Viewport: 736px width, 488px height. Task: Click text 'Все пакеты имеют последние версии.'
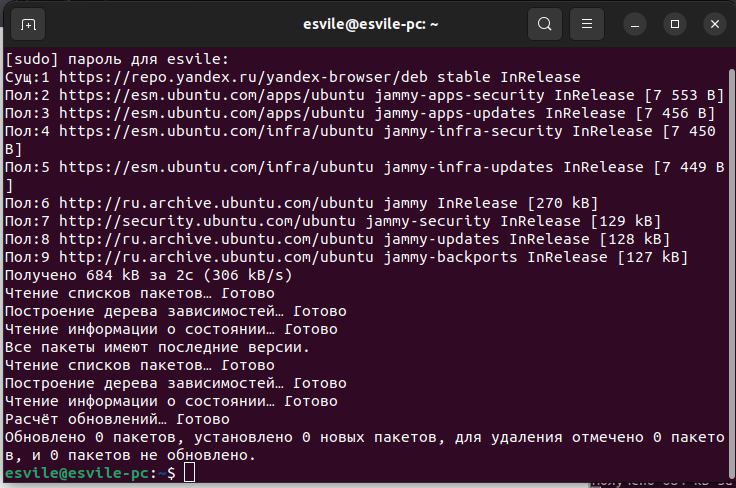pos(157,347)
